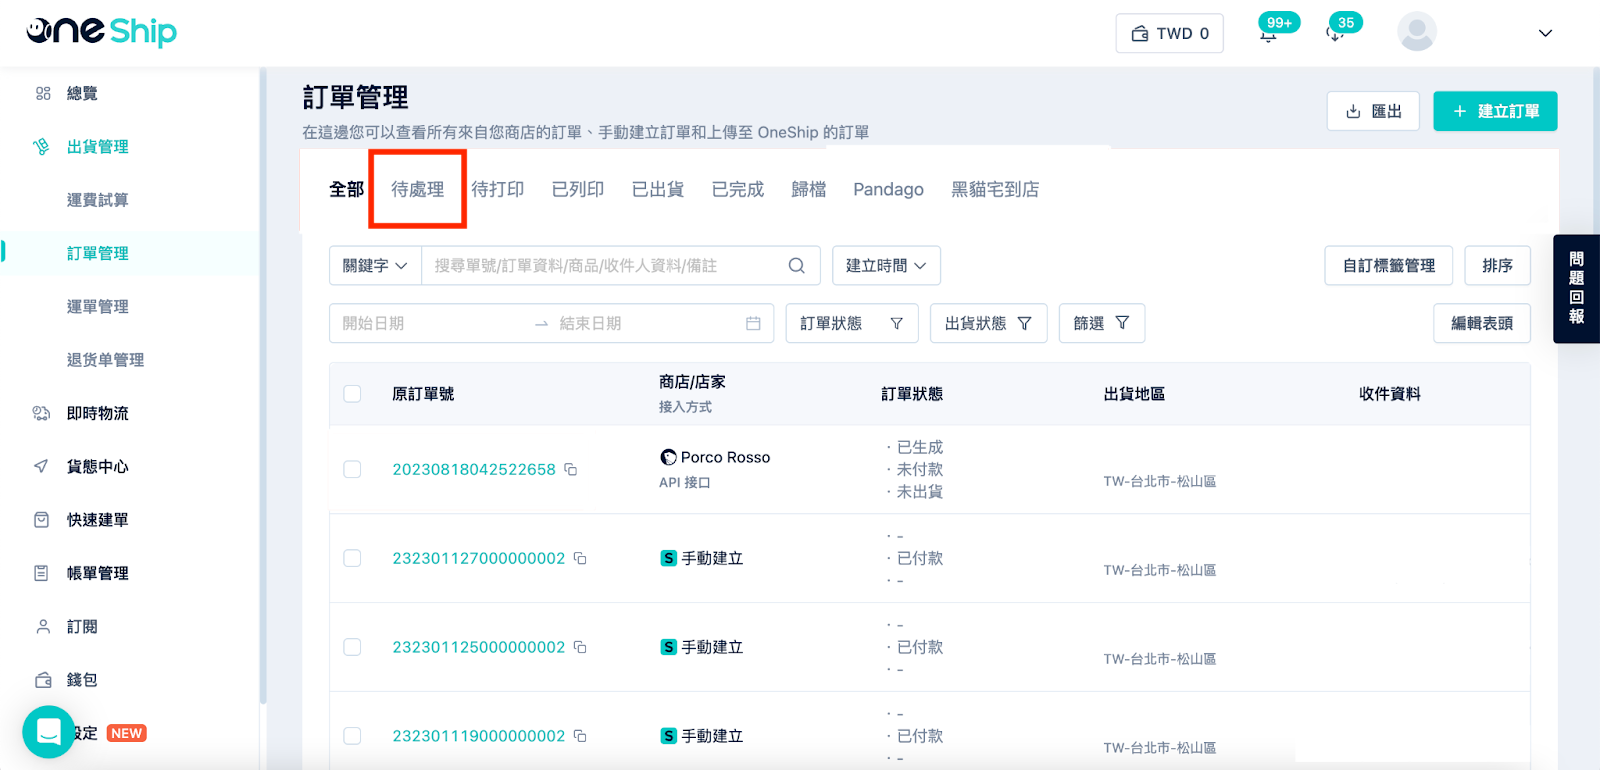Open the download tasks icon with 35 badge
This screenshot has width=1600, height=770.
[x=1334, y=34]
